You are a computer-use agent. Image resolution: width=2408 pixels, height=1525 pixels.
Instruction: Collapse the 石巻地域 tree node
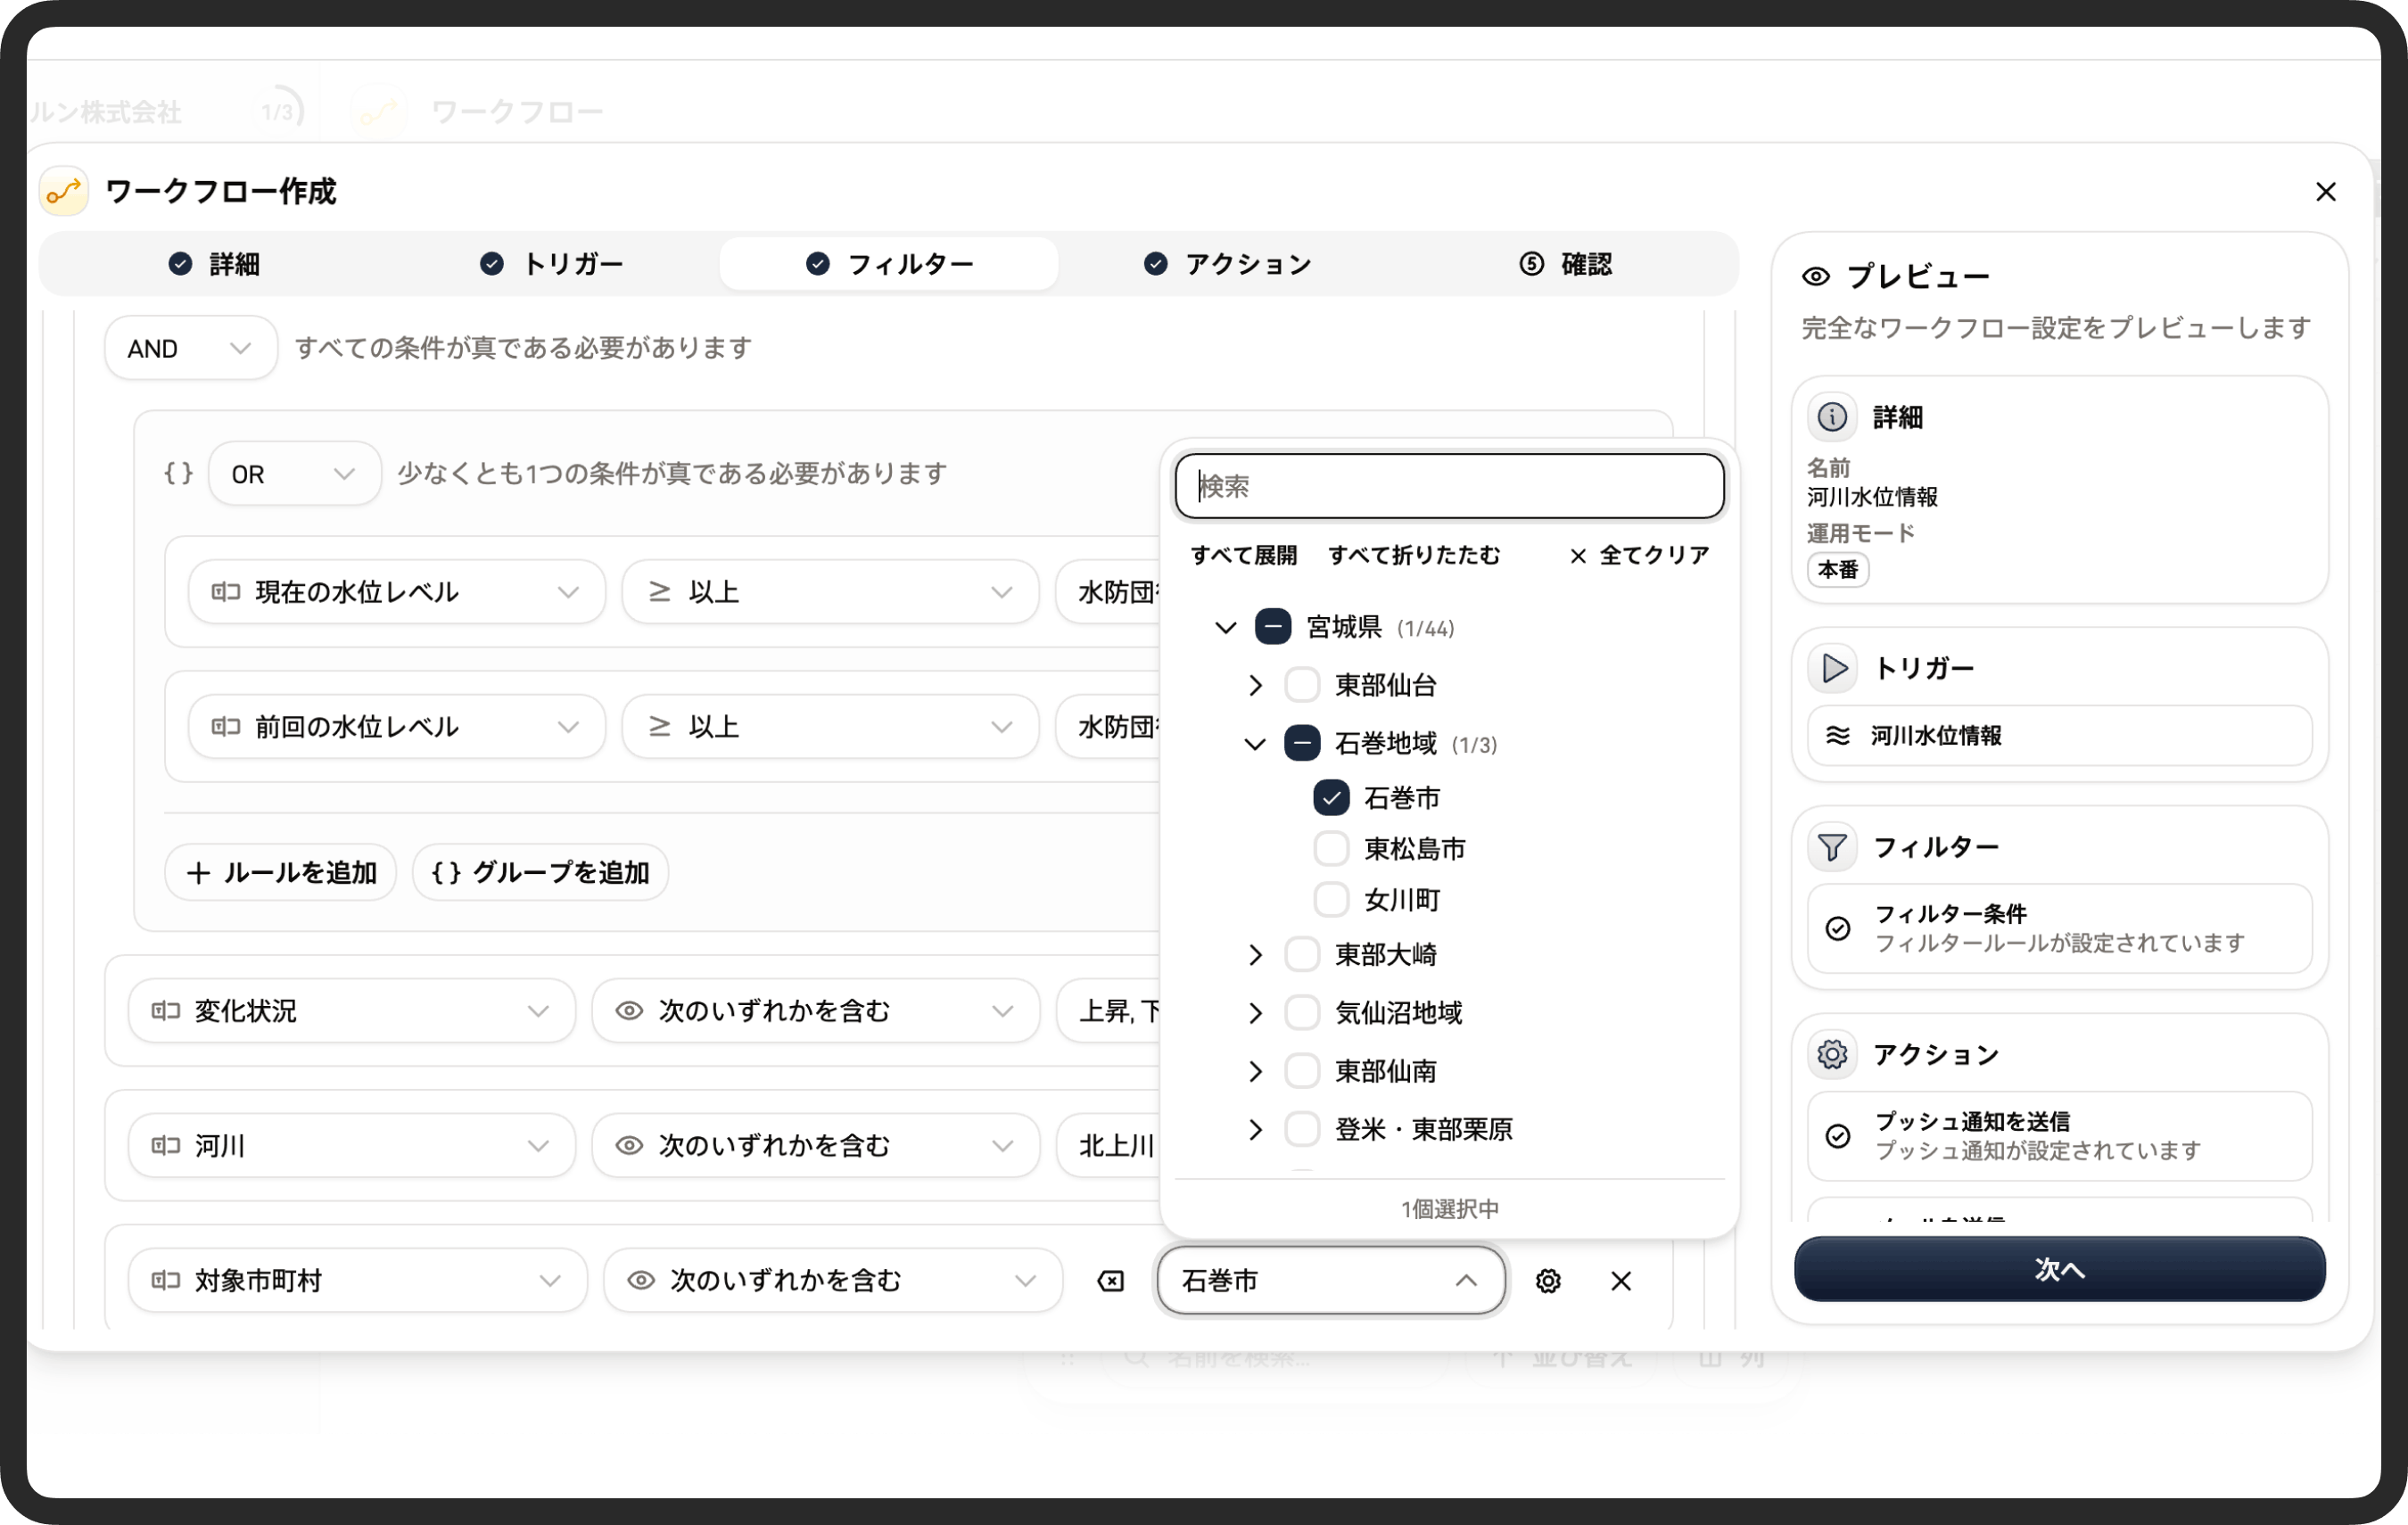pyautogui.click(x=1255, y=744)
